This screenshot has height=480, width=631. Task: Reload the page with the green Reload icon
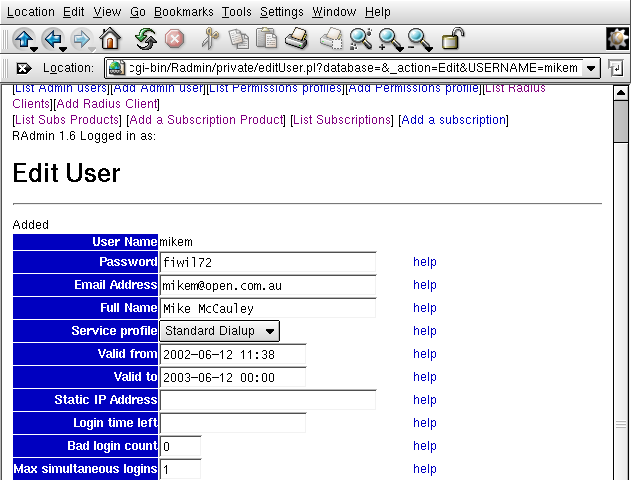145,39
